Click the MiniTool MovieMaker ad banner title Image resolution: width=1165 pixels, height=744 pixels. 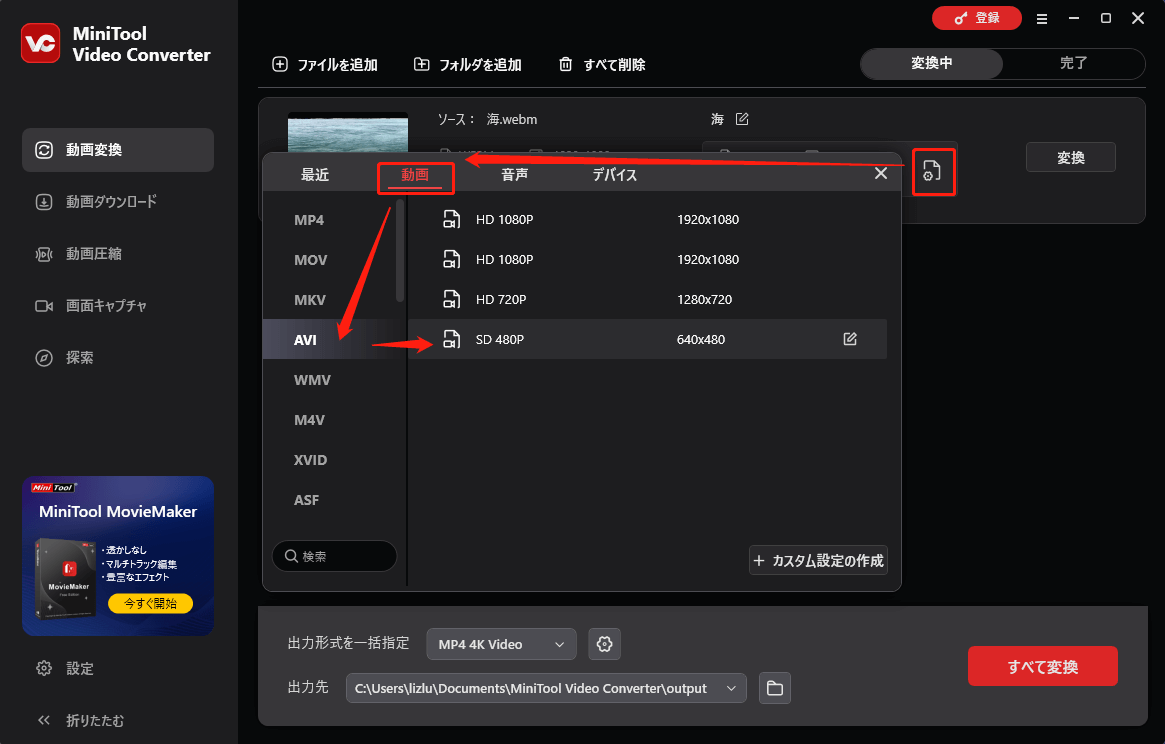click(118, 511)
